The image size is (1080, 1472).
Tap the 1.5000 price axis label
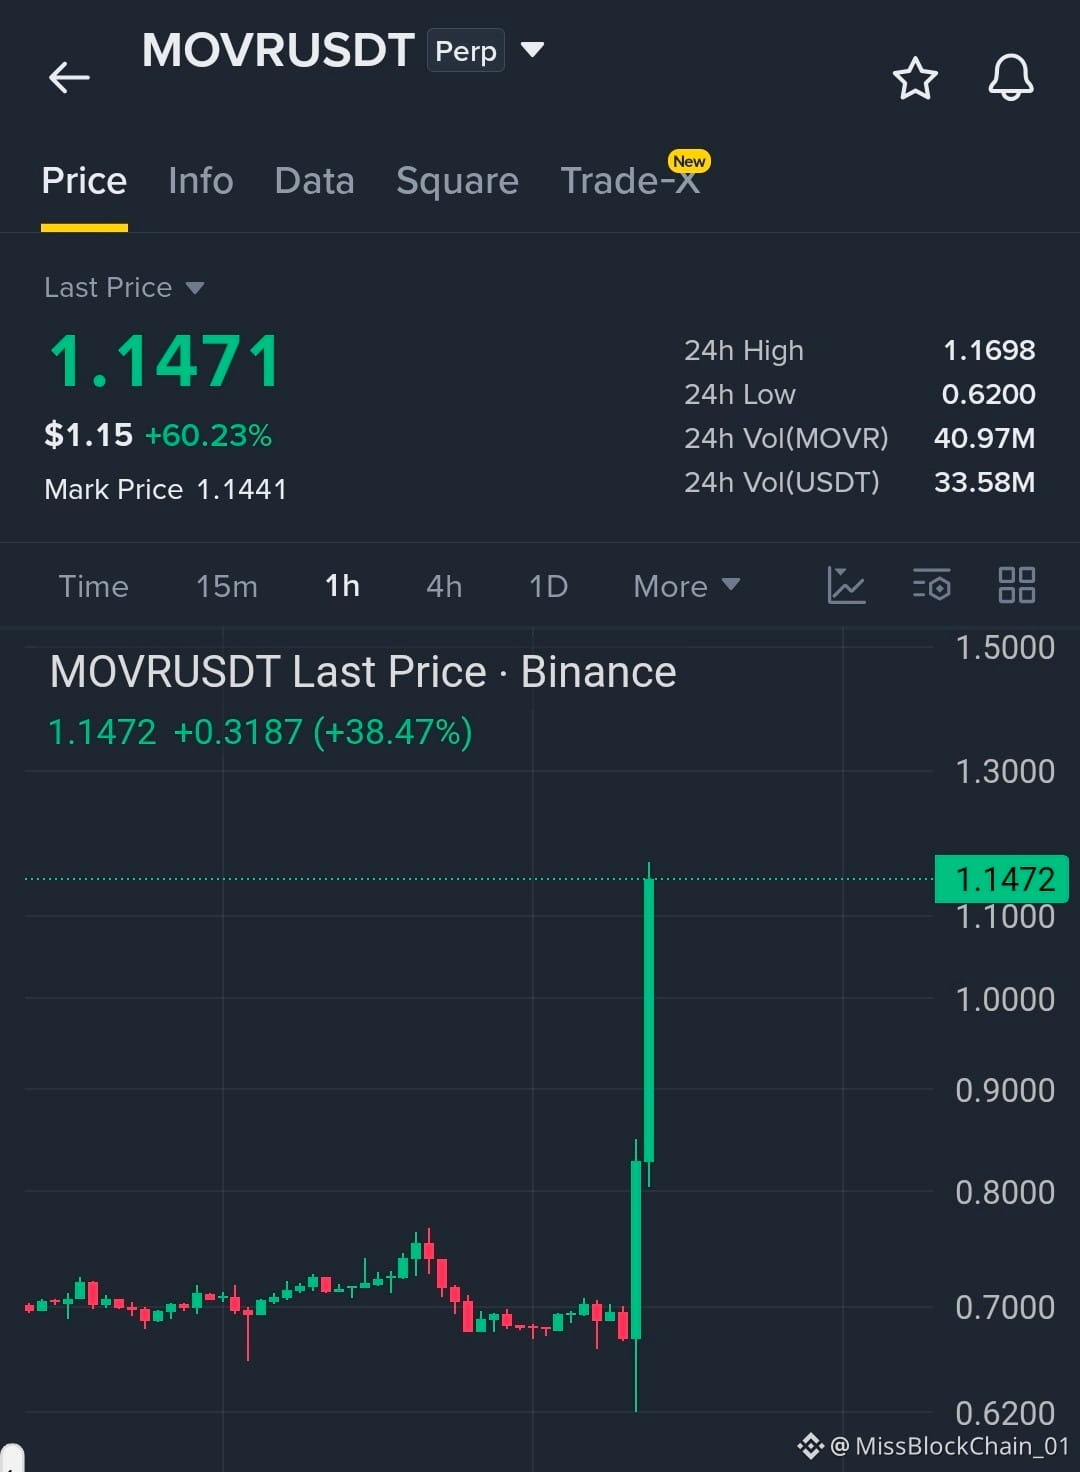pyautogui.click(x=1005, y=647)
